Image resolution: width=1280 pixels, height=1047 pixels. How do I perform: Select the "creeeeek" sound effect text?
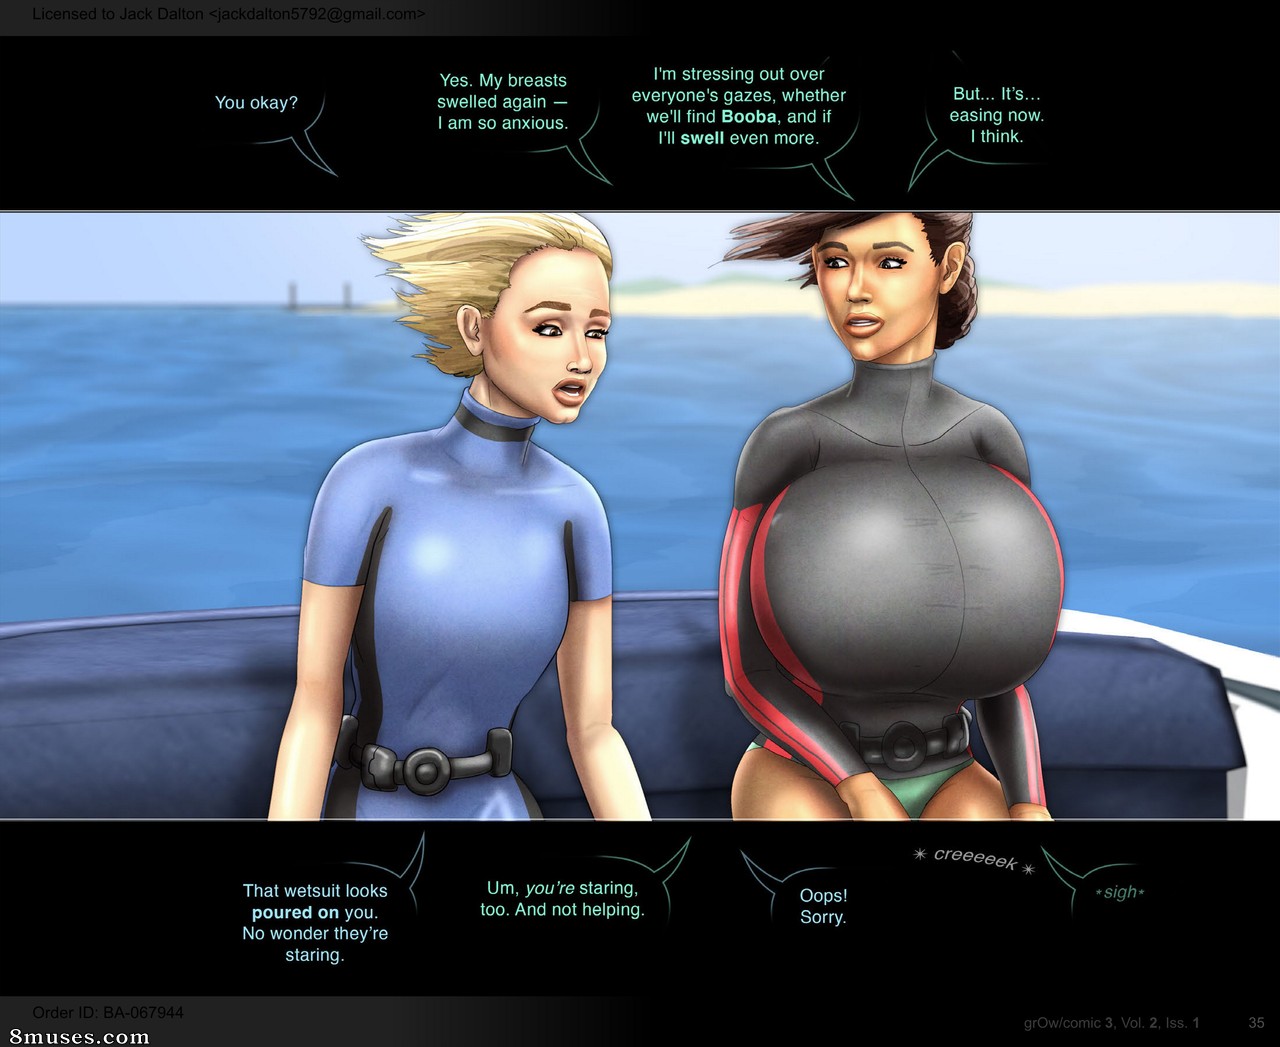(974, 858)
